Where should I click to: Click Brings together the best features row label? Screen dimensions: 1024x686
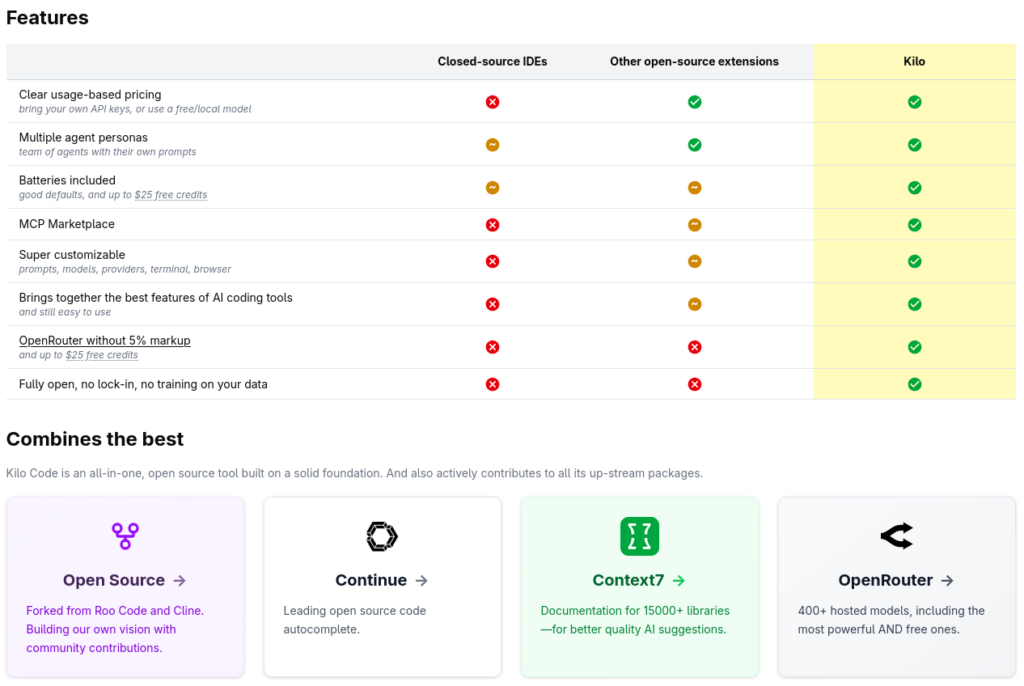coord(155,298)
